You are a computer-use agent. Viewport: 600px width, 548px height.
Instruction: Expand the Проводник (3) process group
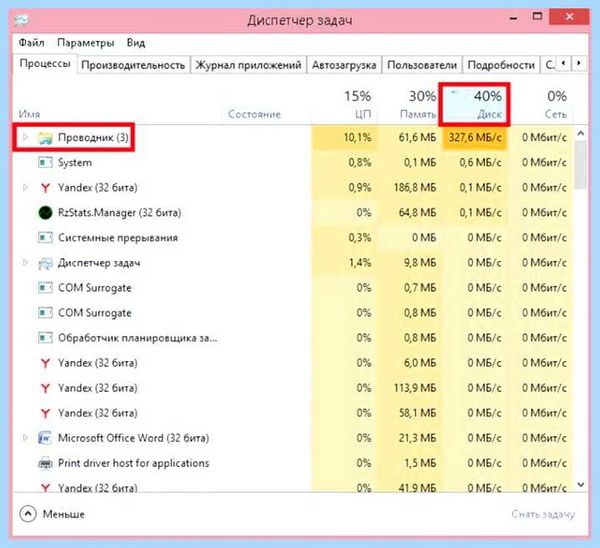(25, 137)
